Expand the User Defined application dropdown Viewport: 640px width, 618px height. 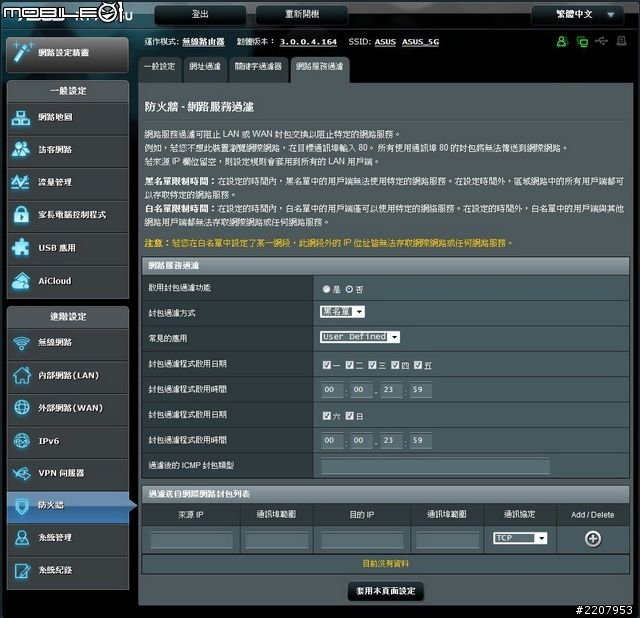[x=360, y=337]
